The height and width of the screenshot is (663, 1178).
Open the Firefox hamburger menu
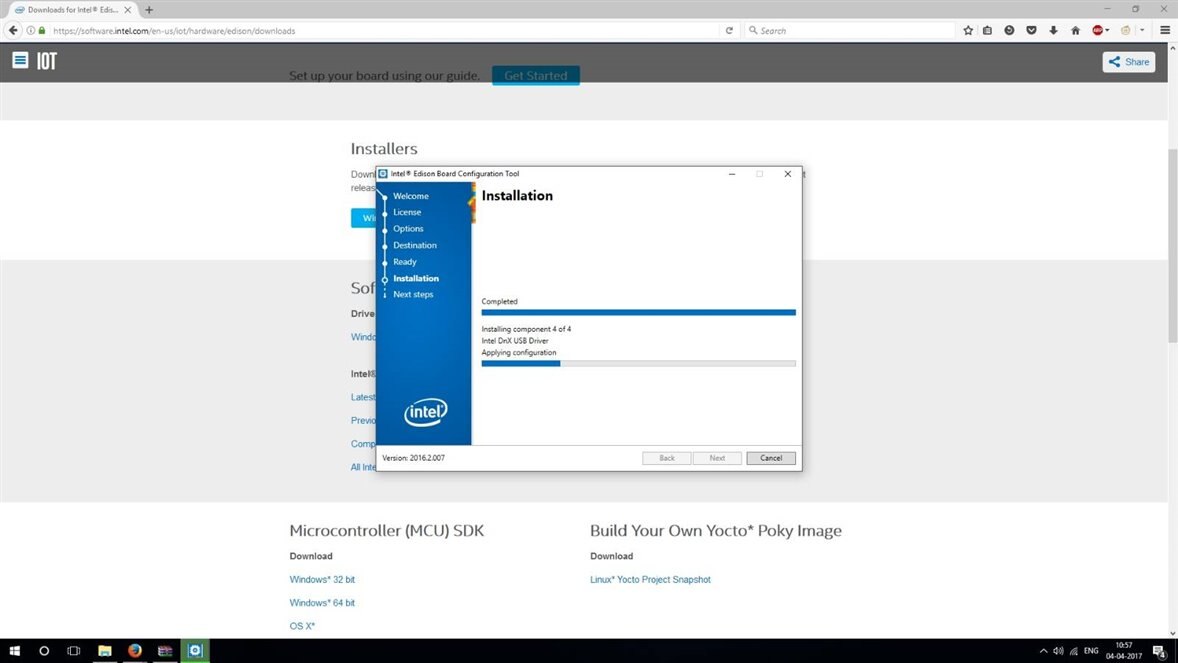click(1165, 31)
